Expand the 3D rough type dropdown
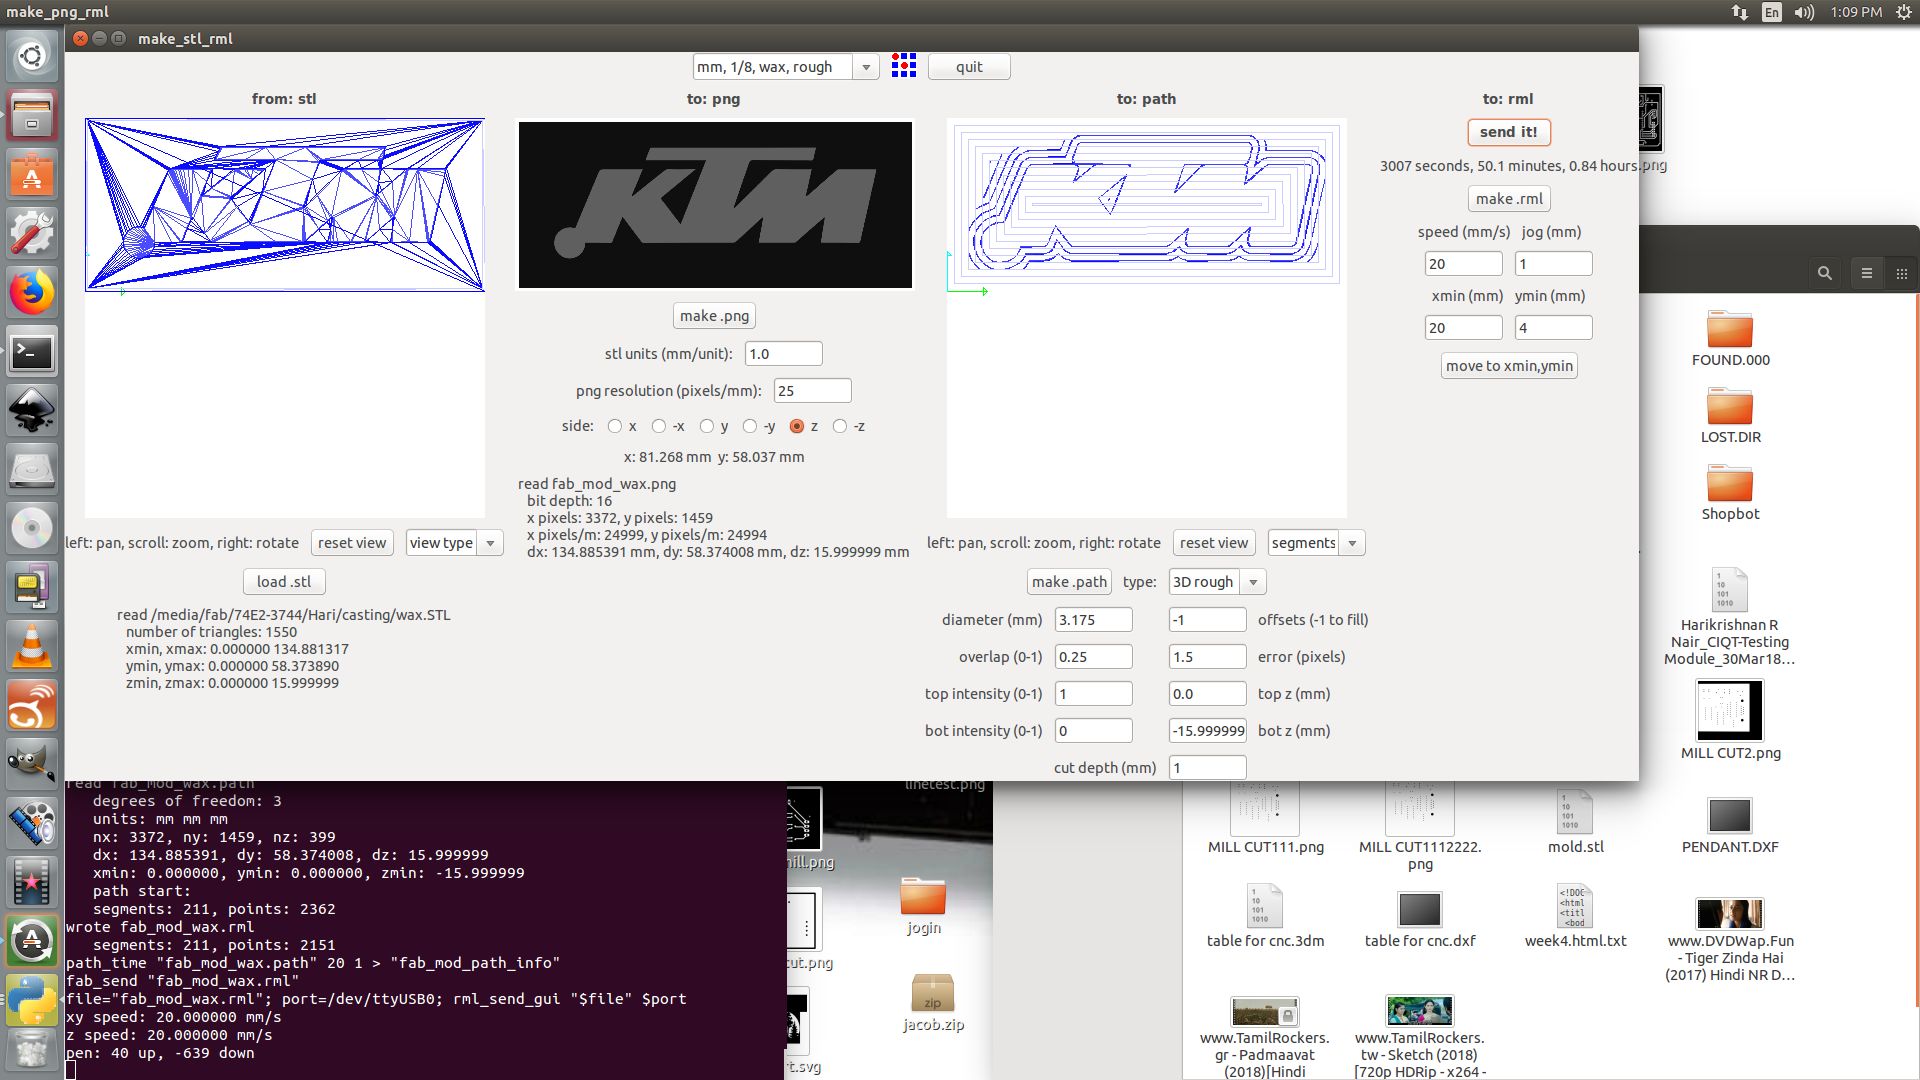 [1252, 582]
